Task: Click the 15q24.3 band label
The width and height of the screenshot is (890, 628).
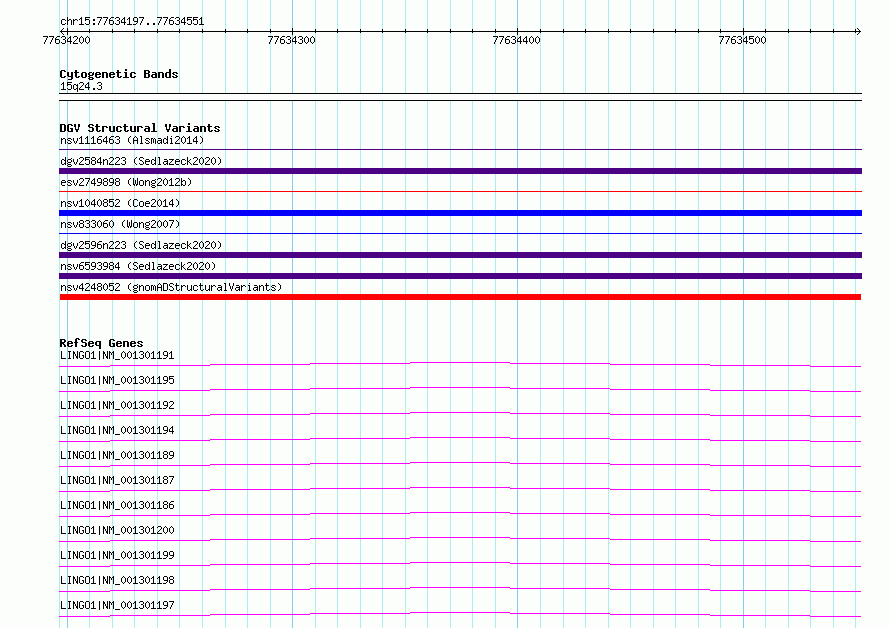Action: pyautogui.click(x=81, y=86)
